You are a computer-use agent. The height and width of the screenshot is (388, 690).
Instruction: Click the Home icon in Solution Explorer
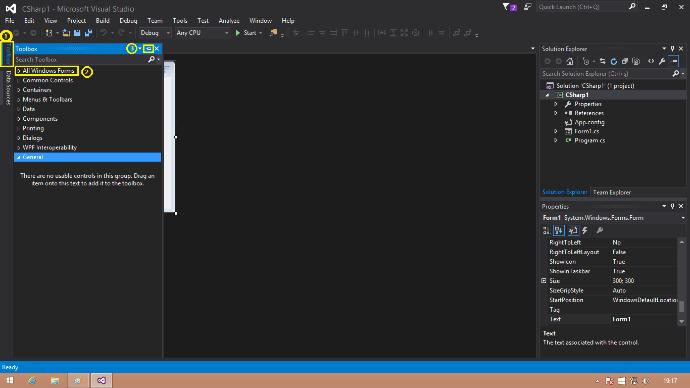[570, 62]
